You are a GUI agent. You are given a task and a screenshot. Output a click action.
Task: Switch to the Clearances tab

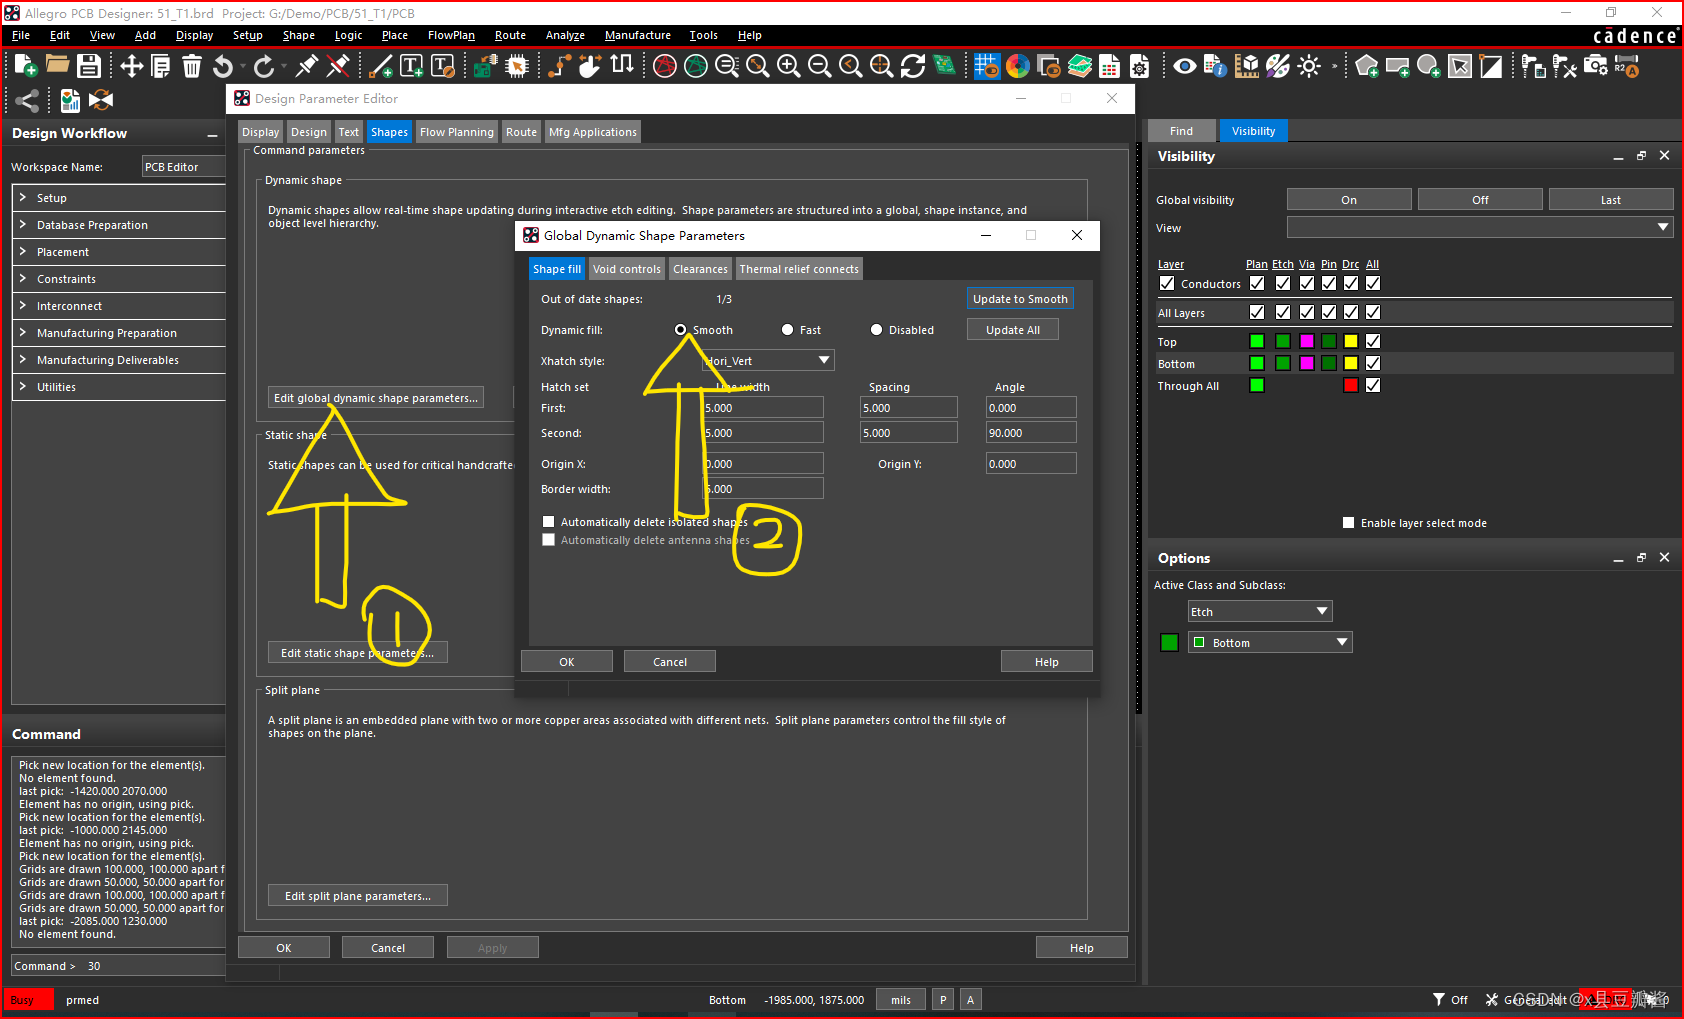700,269
